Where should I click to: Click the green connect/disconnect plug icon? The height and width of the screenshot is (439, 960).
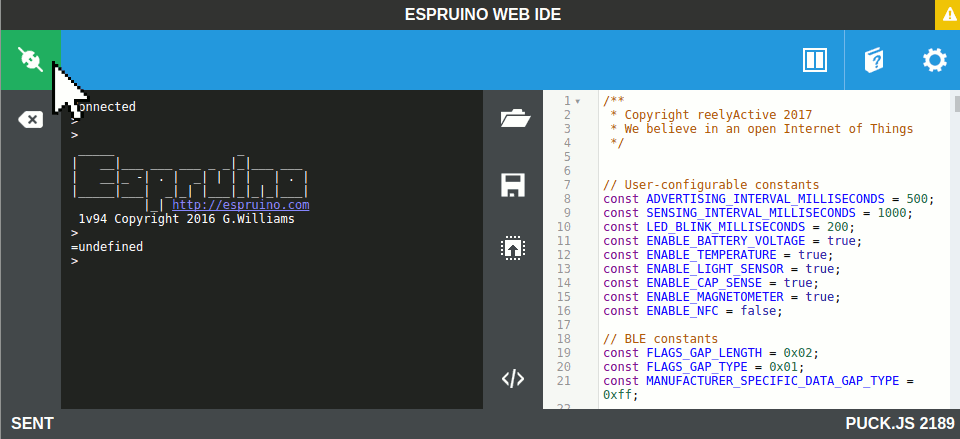[x=31, y=60]
